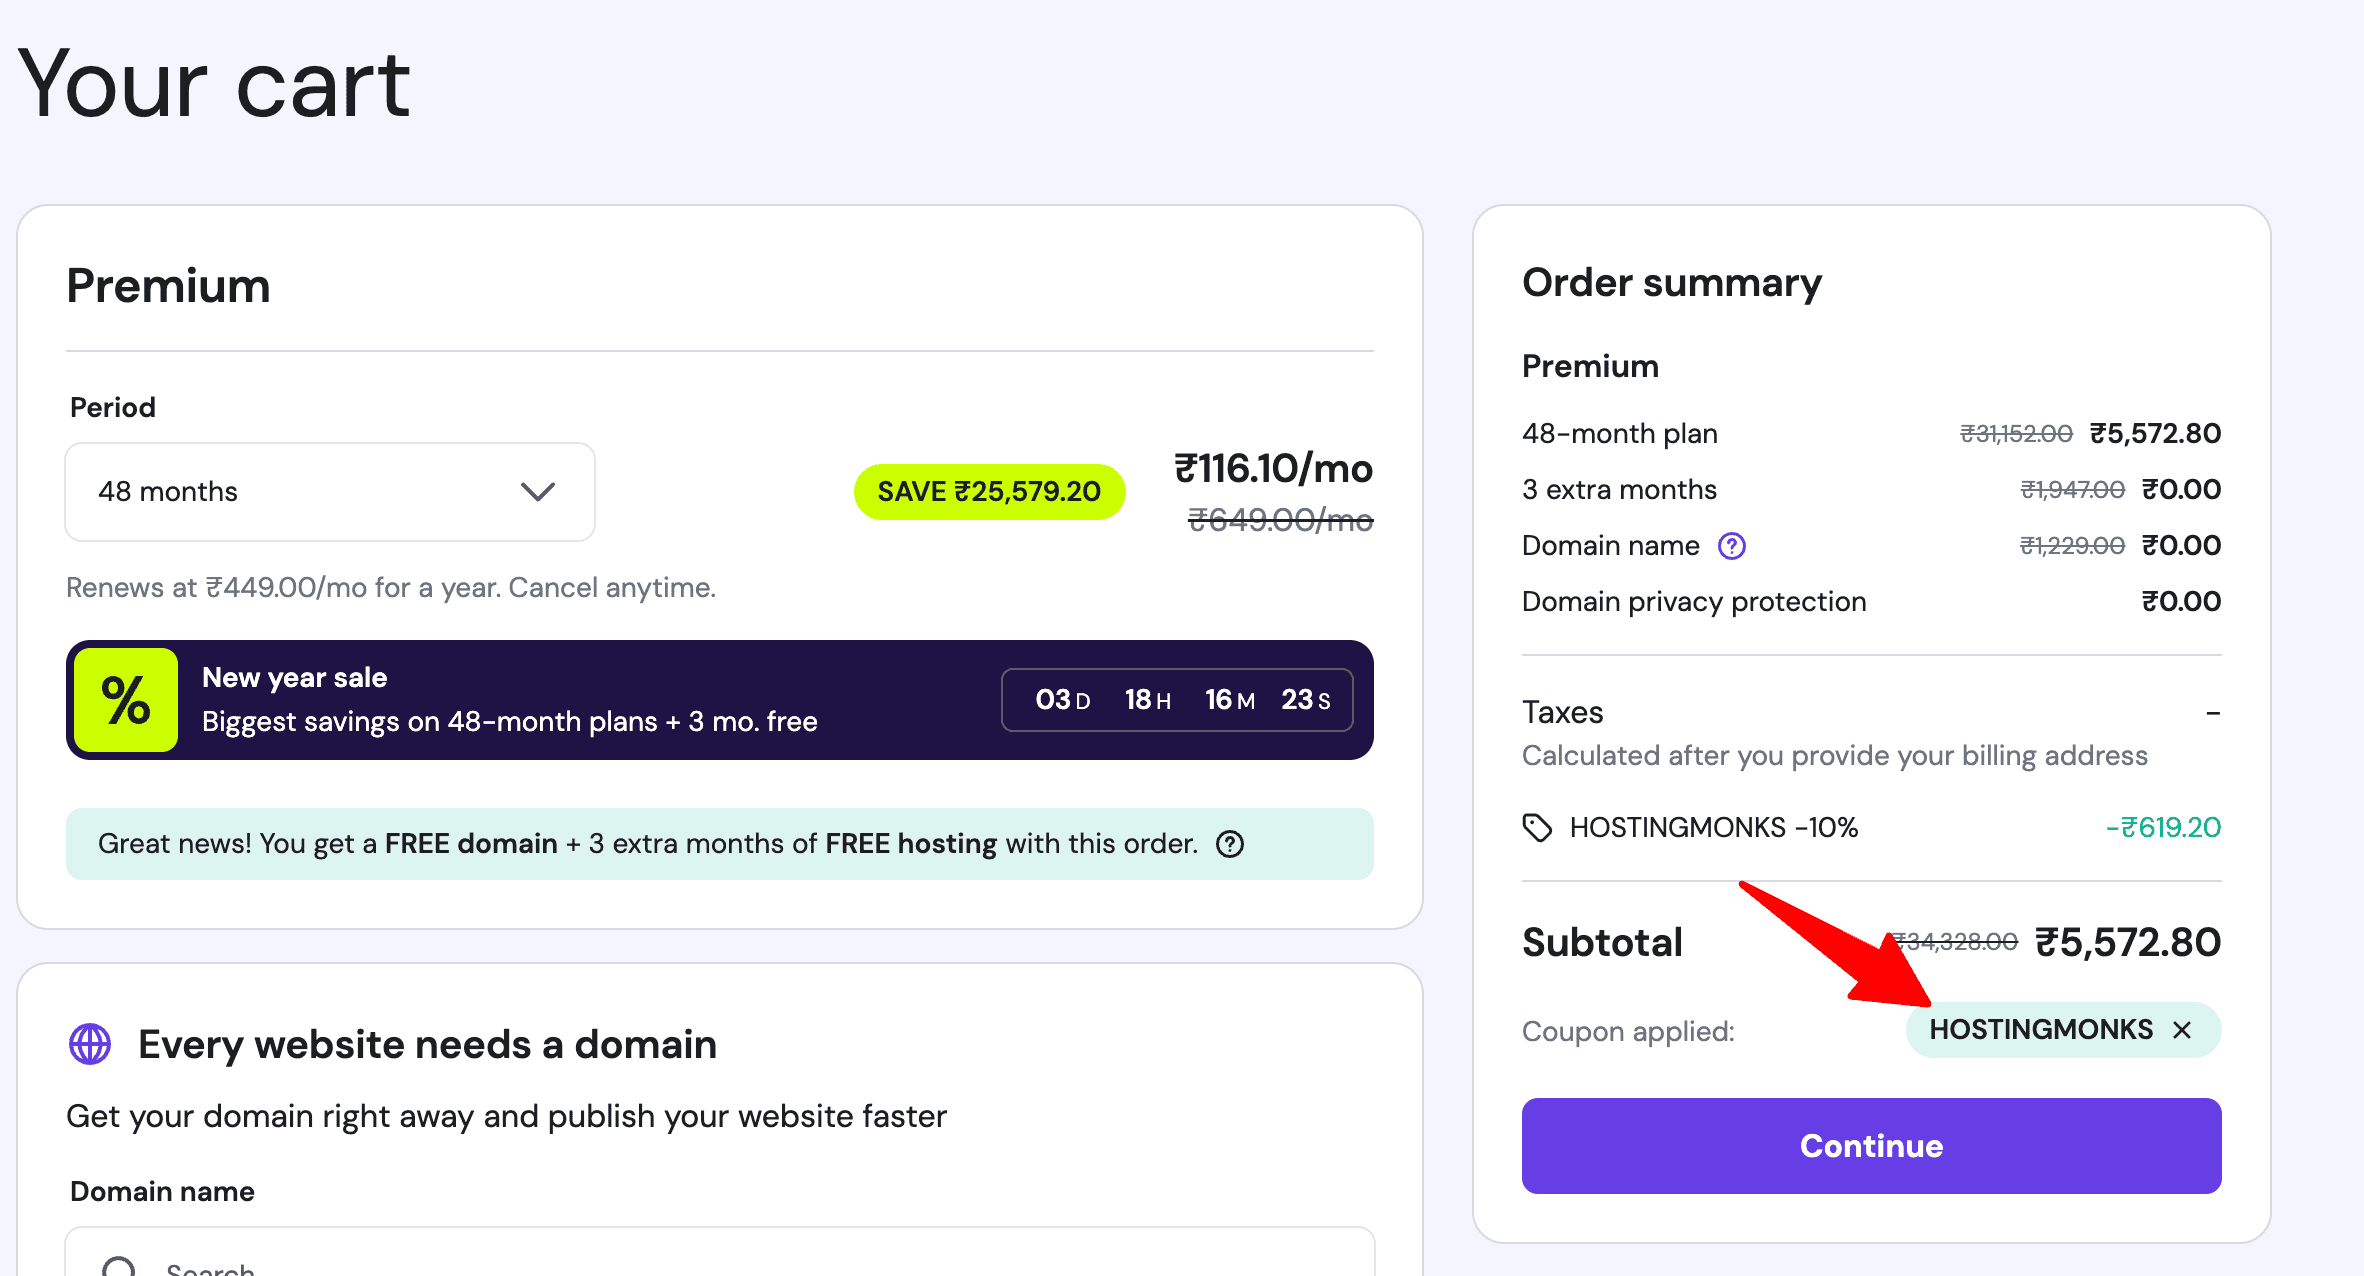Screen dimensions: 2364x1276
Task: Click the coupon tag icon beside HOSTINGMONKS -10%
Action: coord(1537,827)
